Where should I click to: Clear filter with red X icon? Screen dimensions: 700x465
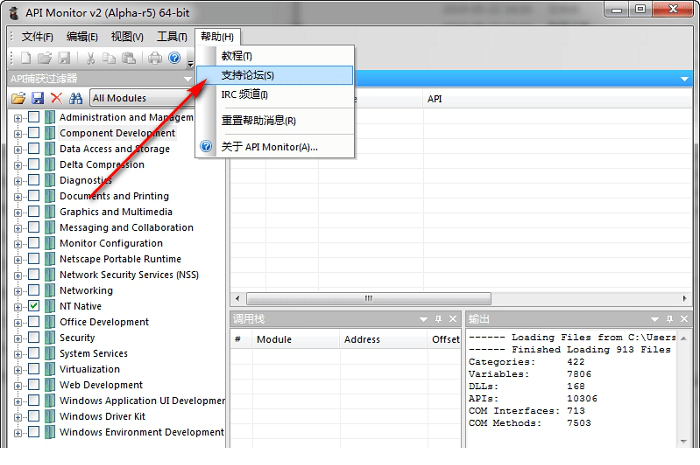pos(56,98)
